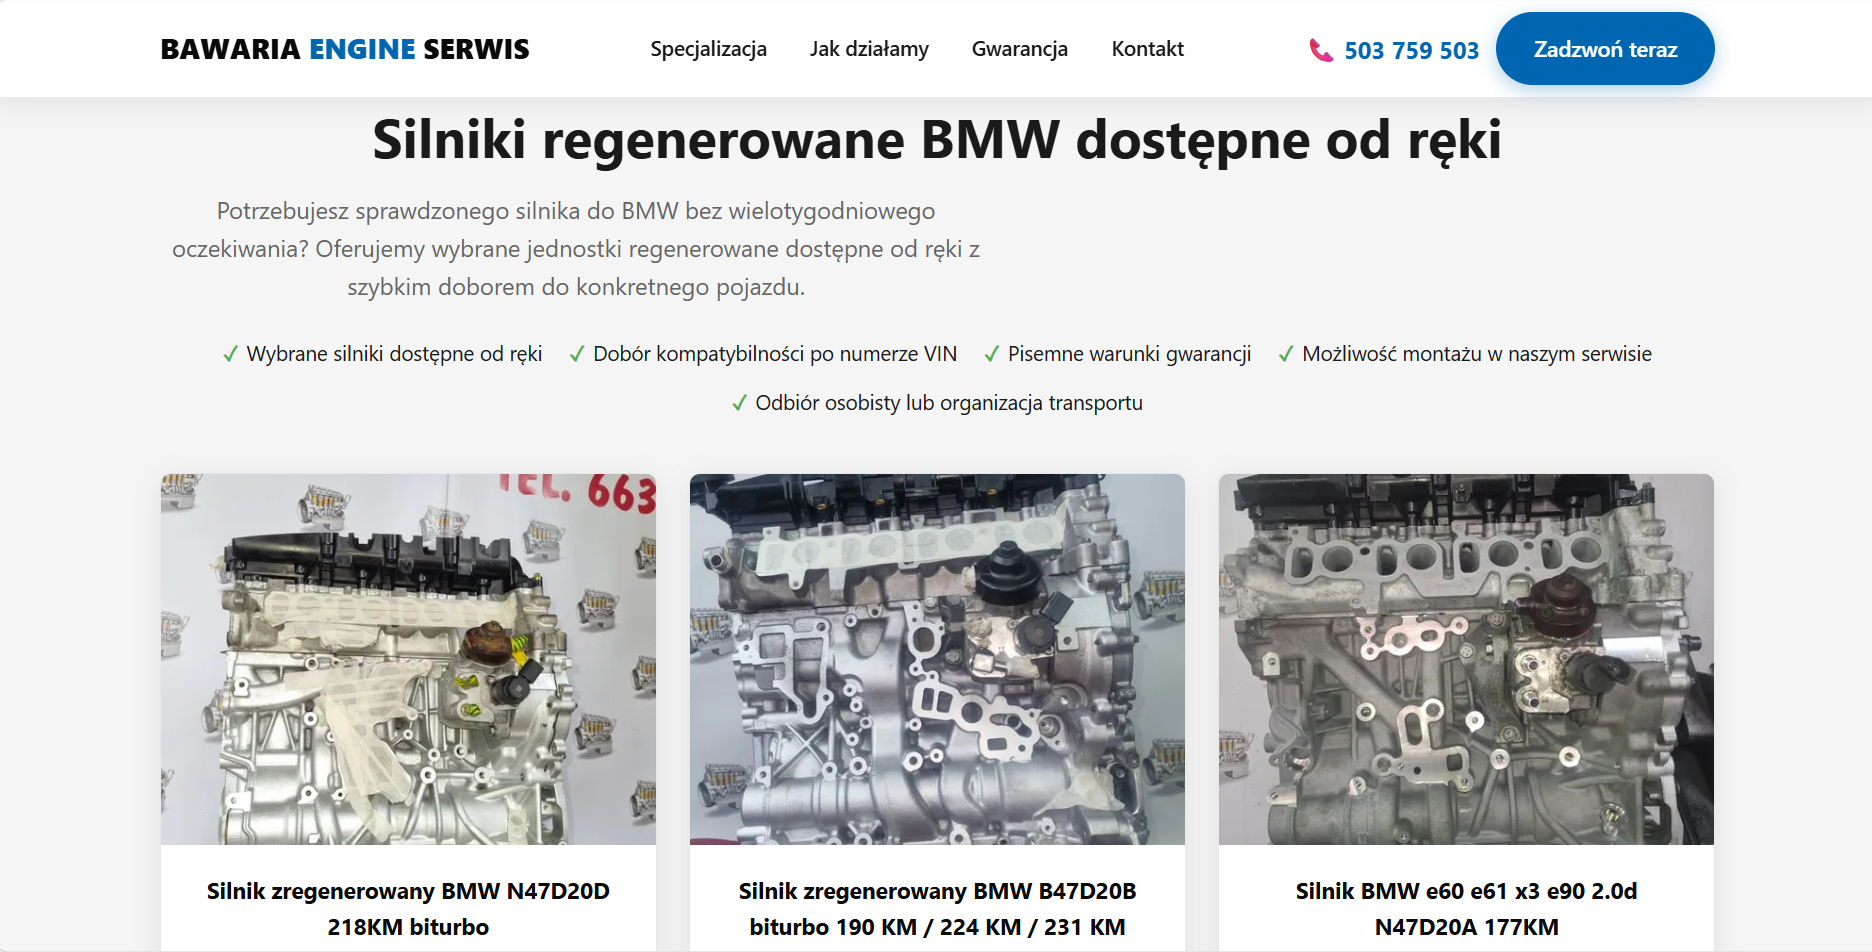Click checkmark icon beside 'Pisemne warunki gwarancji'
The width and height of the screenshot is (1872, 952).
point(992,354)
